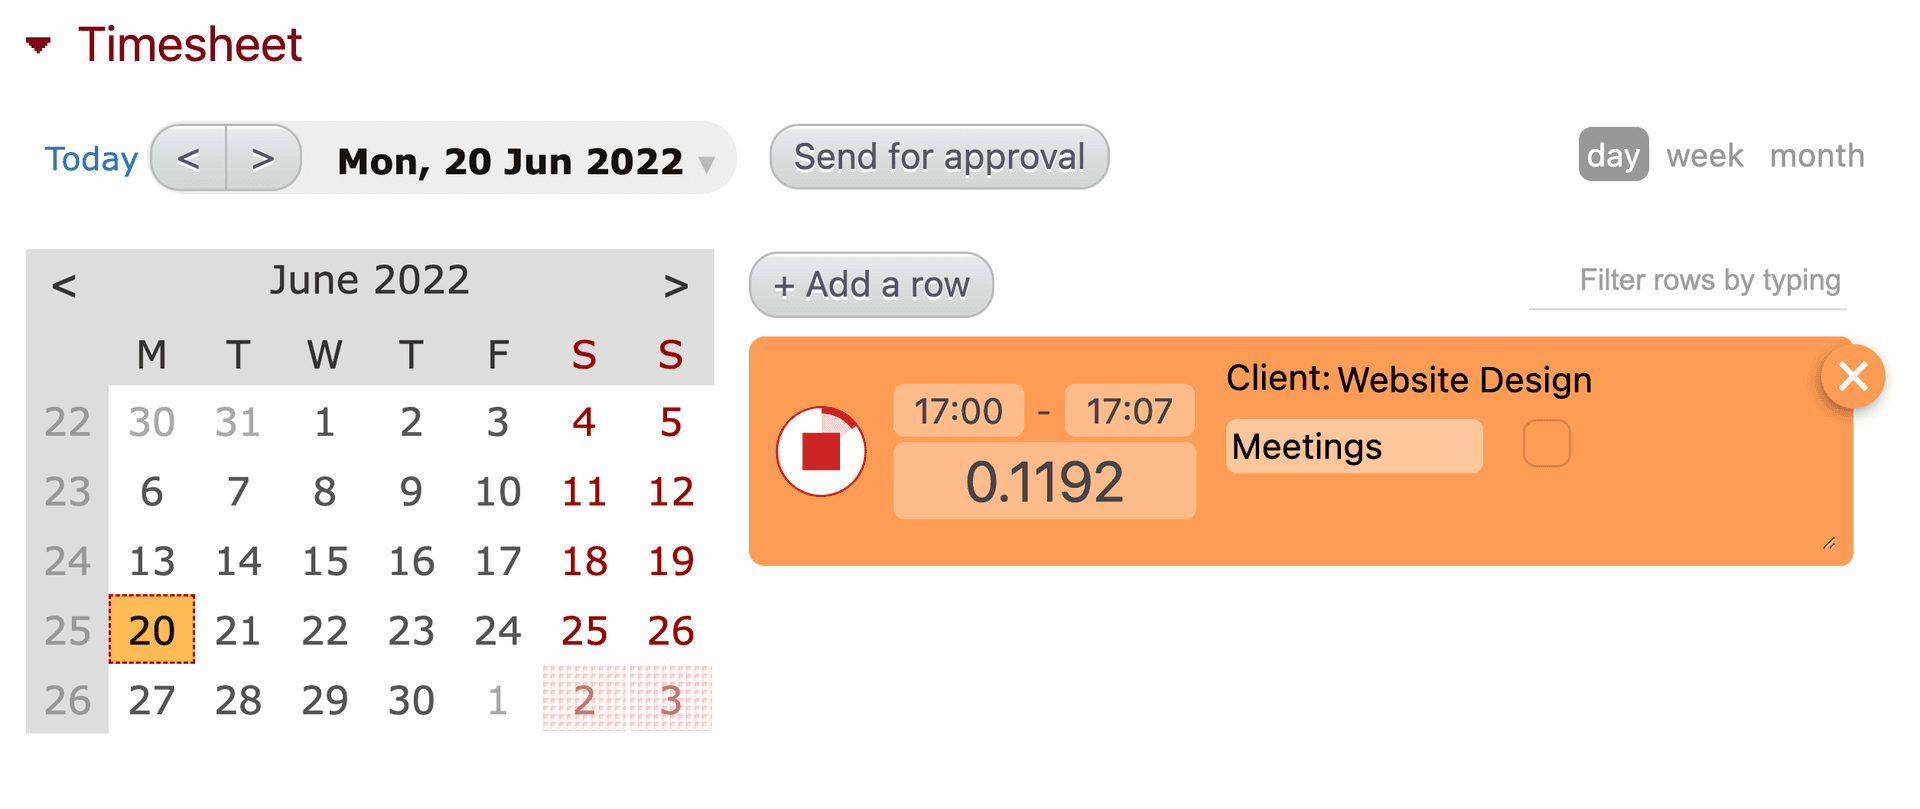Select the day view tab
Viewport: 1920px width, 809px height.
(1613, 155)
